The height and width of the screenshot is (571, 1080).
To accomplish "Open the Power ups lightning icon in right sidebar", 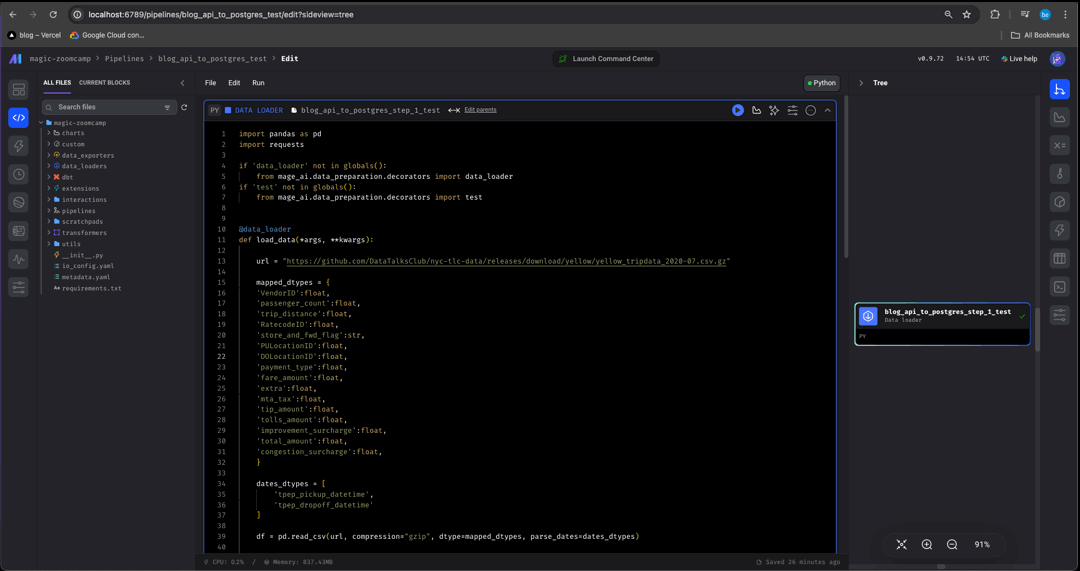I will (1059, 231).
